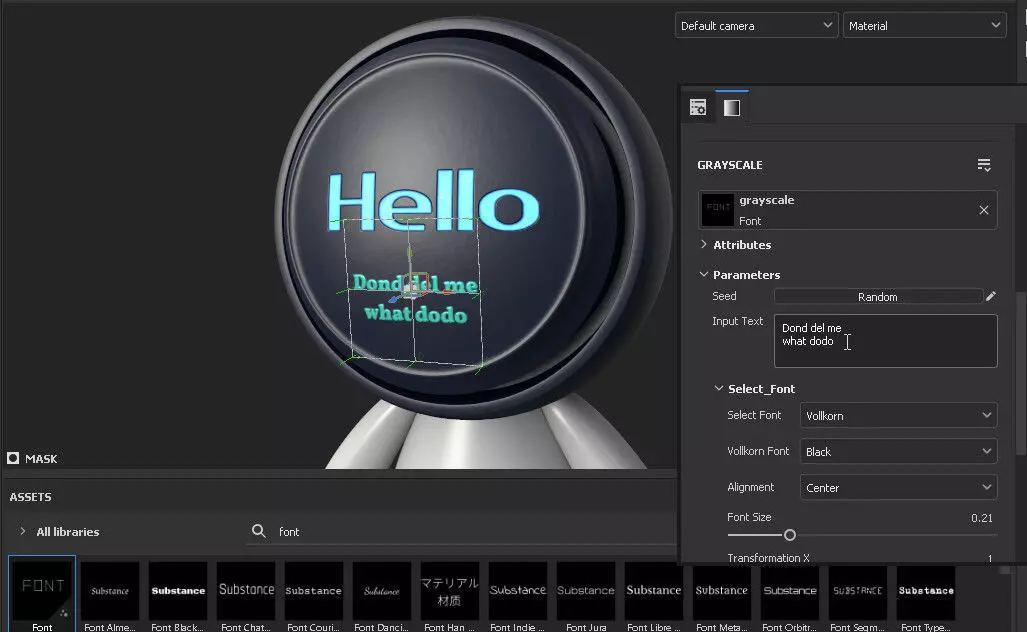Click the Font Size slider handle

(x=790, y=535)
